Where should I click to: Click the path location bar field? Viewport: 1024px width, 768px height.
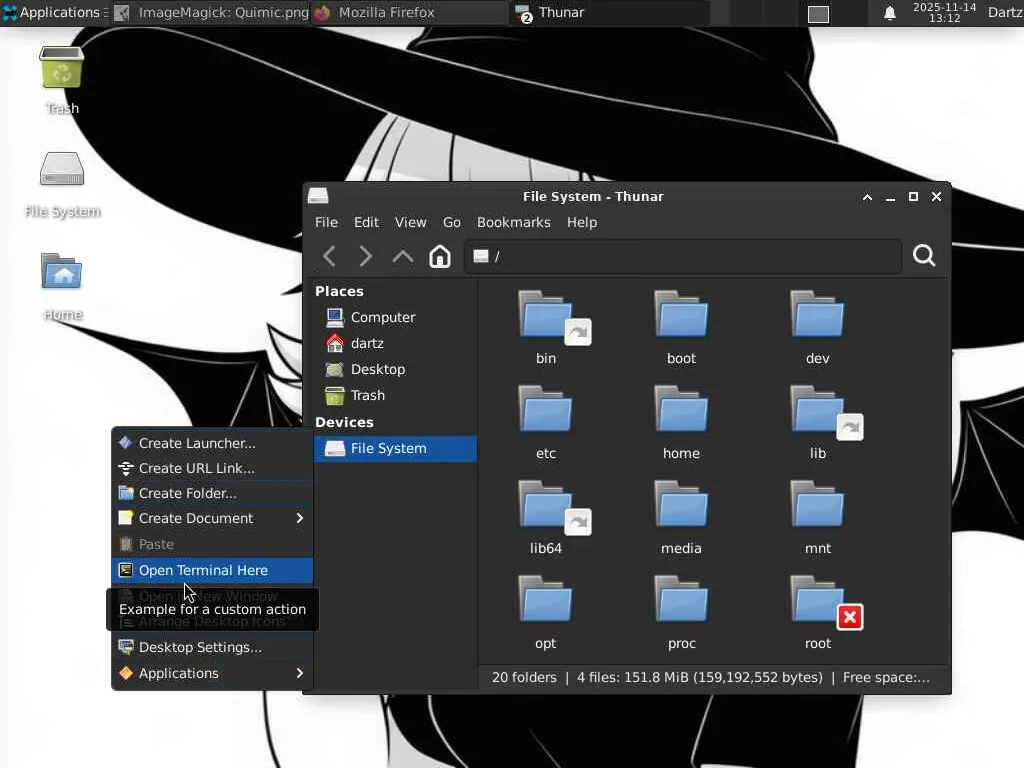(690, 256)
